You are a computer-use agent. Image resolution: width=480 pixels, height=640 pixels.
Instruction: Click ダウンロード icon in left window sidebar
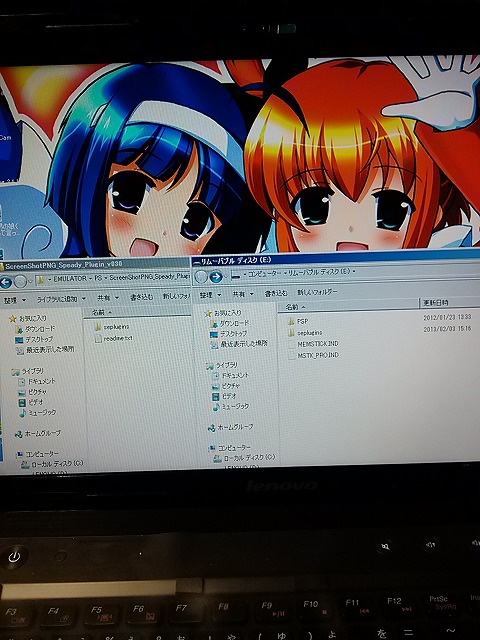pos(19,329)
